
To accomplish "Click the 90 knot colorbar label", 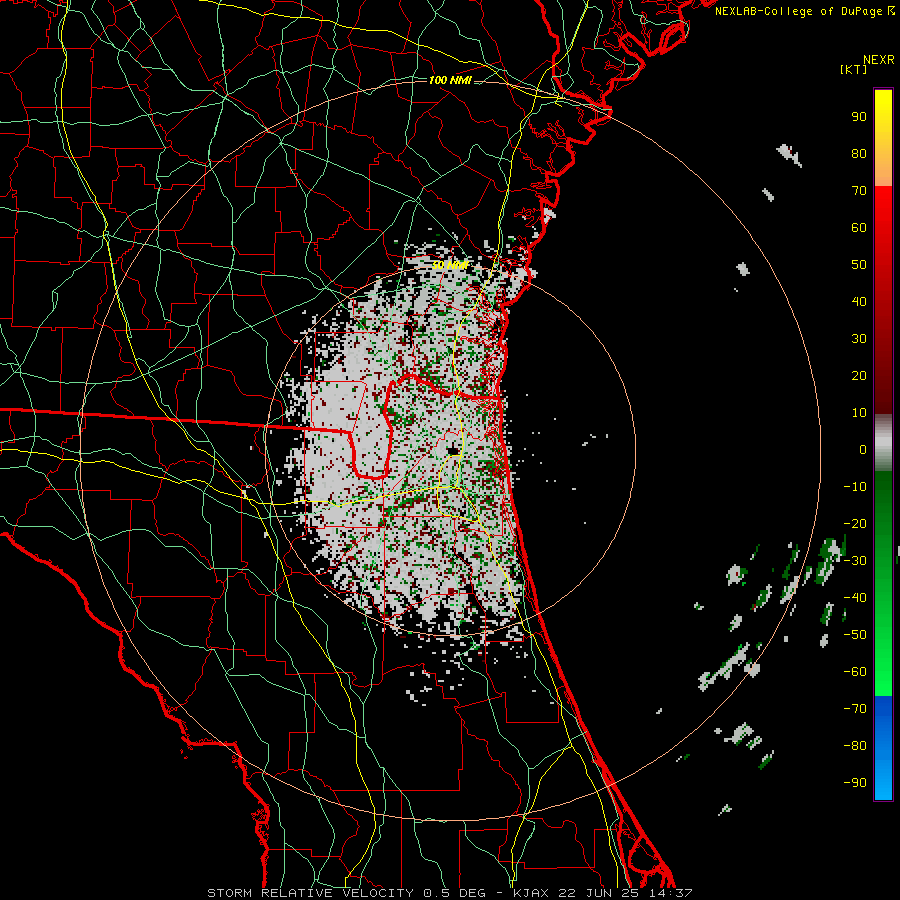I will click(859, 117).
